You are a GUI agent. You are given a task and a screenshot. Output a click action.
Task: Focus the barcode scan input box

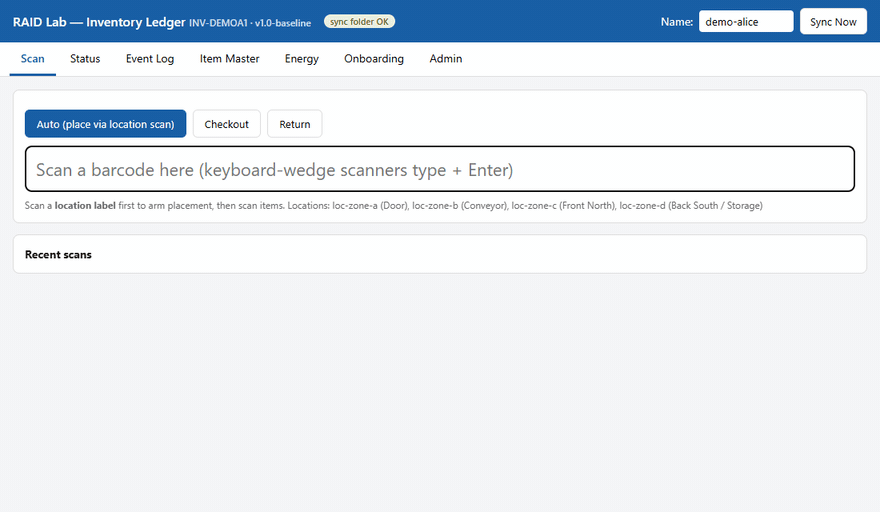(440, 169)
